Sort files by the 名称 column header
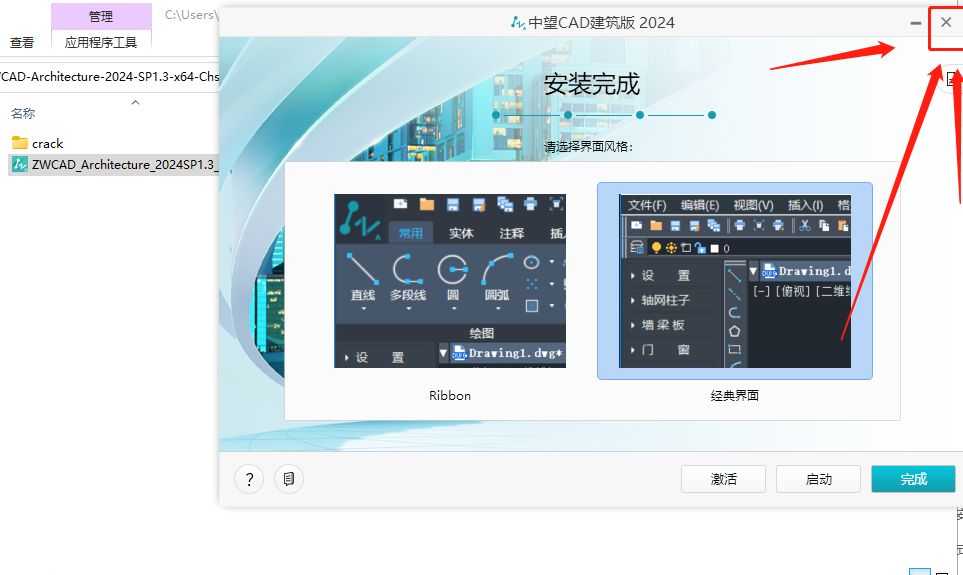963x575 pixels. pyautogui.click(x=23, y=114)
